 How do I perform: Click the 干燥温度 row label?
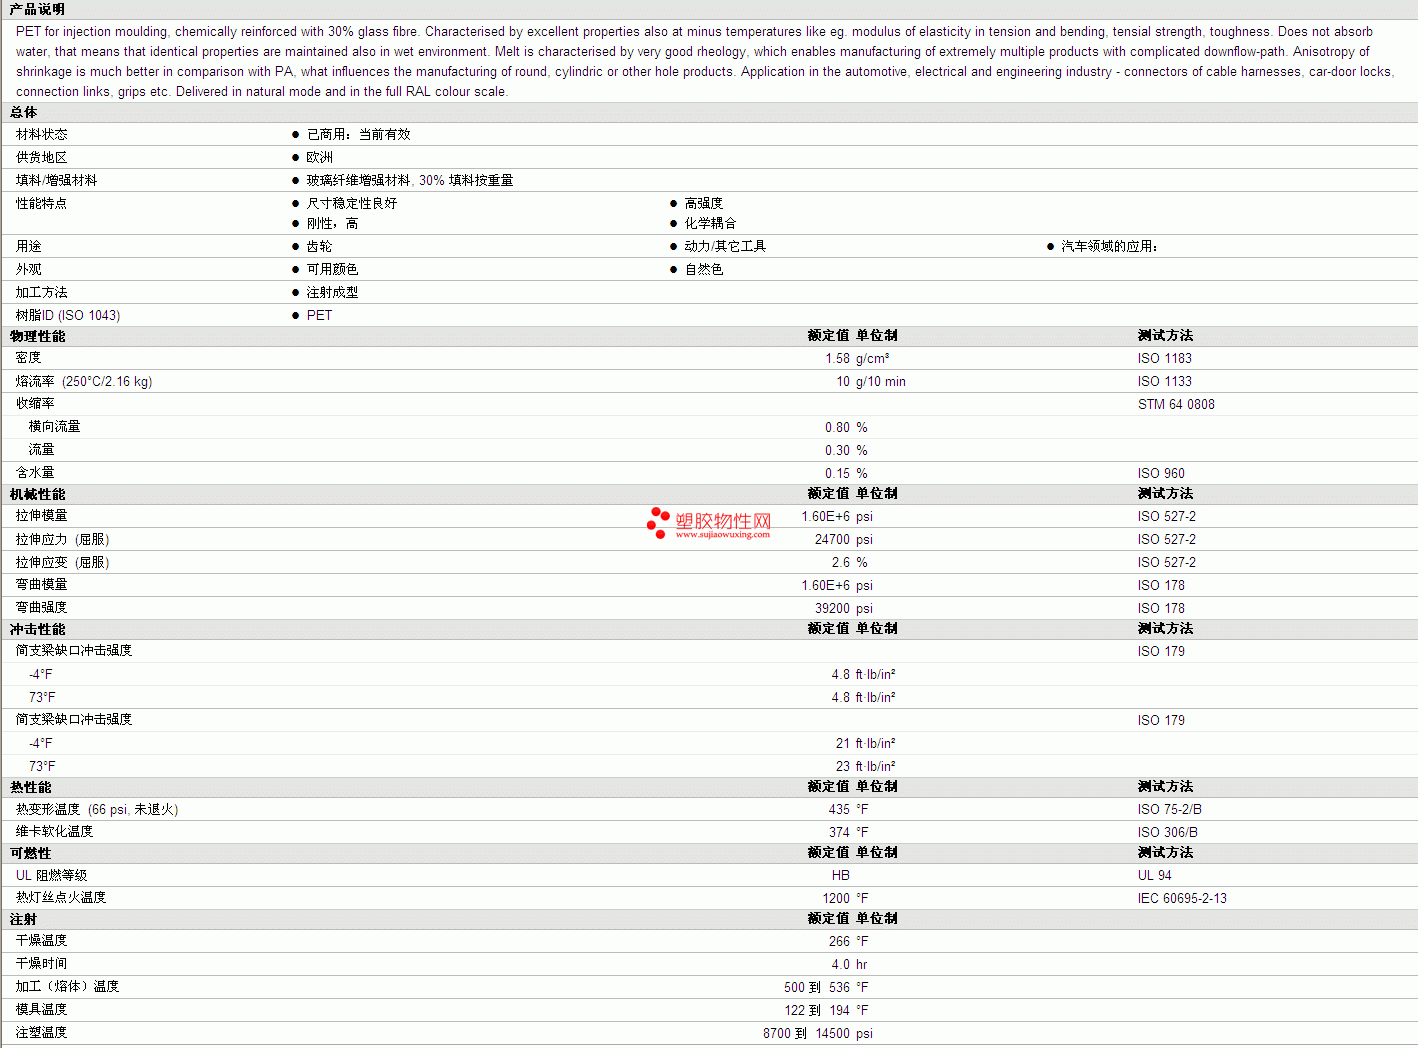point(41,941)
